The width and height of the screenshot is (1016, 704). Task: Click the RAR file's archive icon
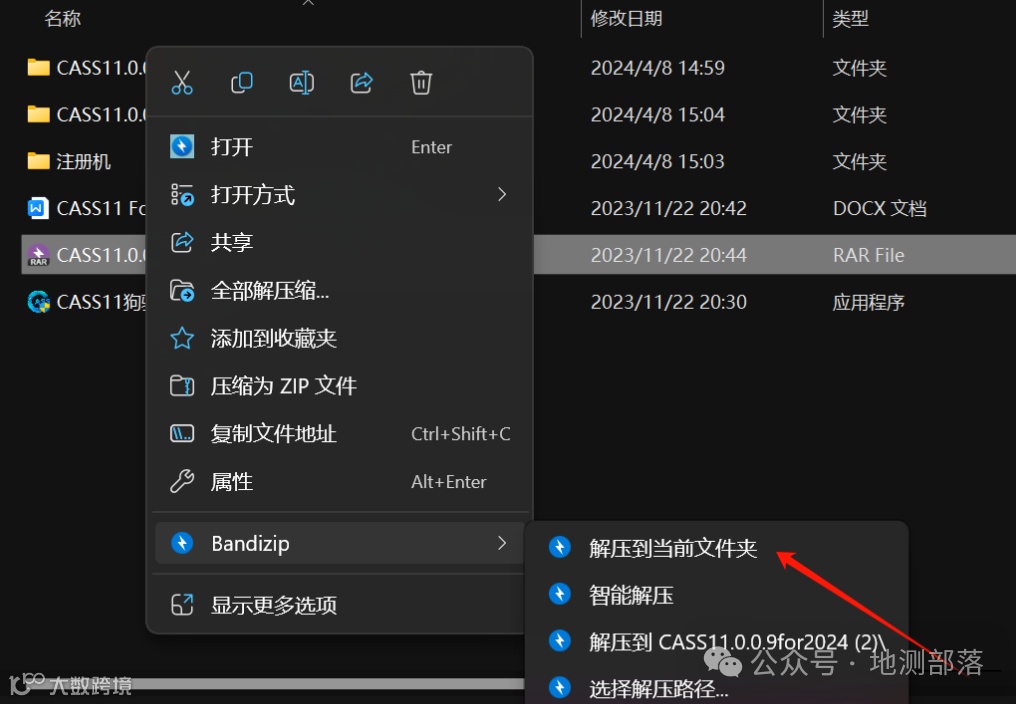pos(38,255)
